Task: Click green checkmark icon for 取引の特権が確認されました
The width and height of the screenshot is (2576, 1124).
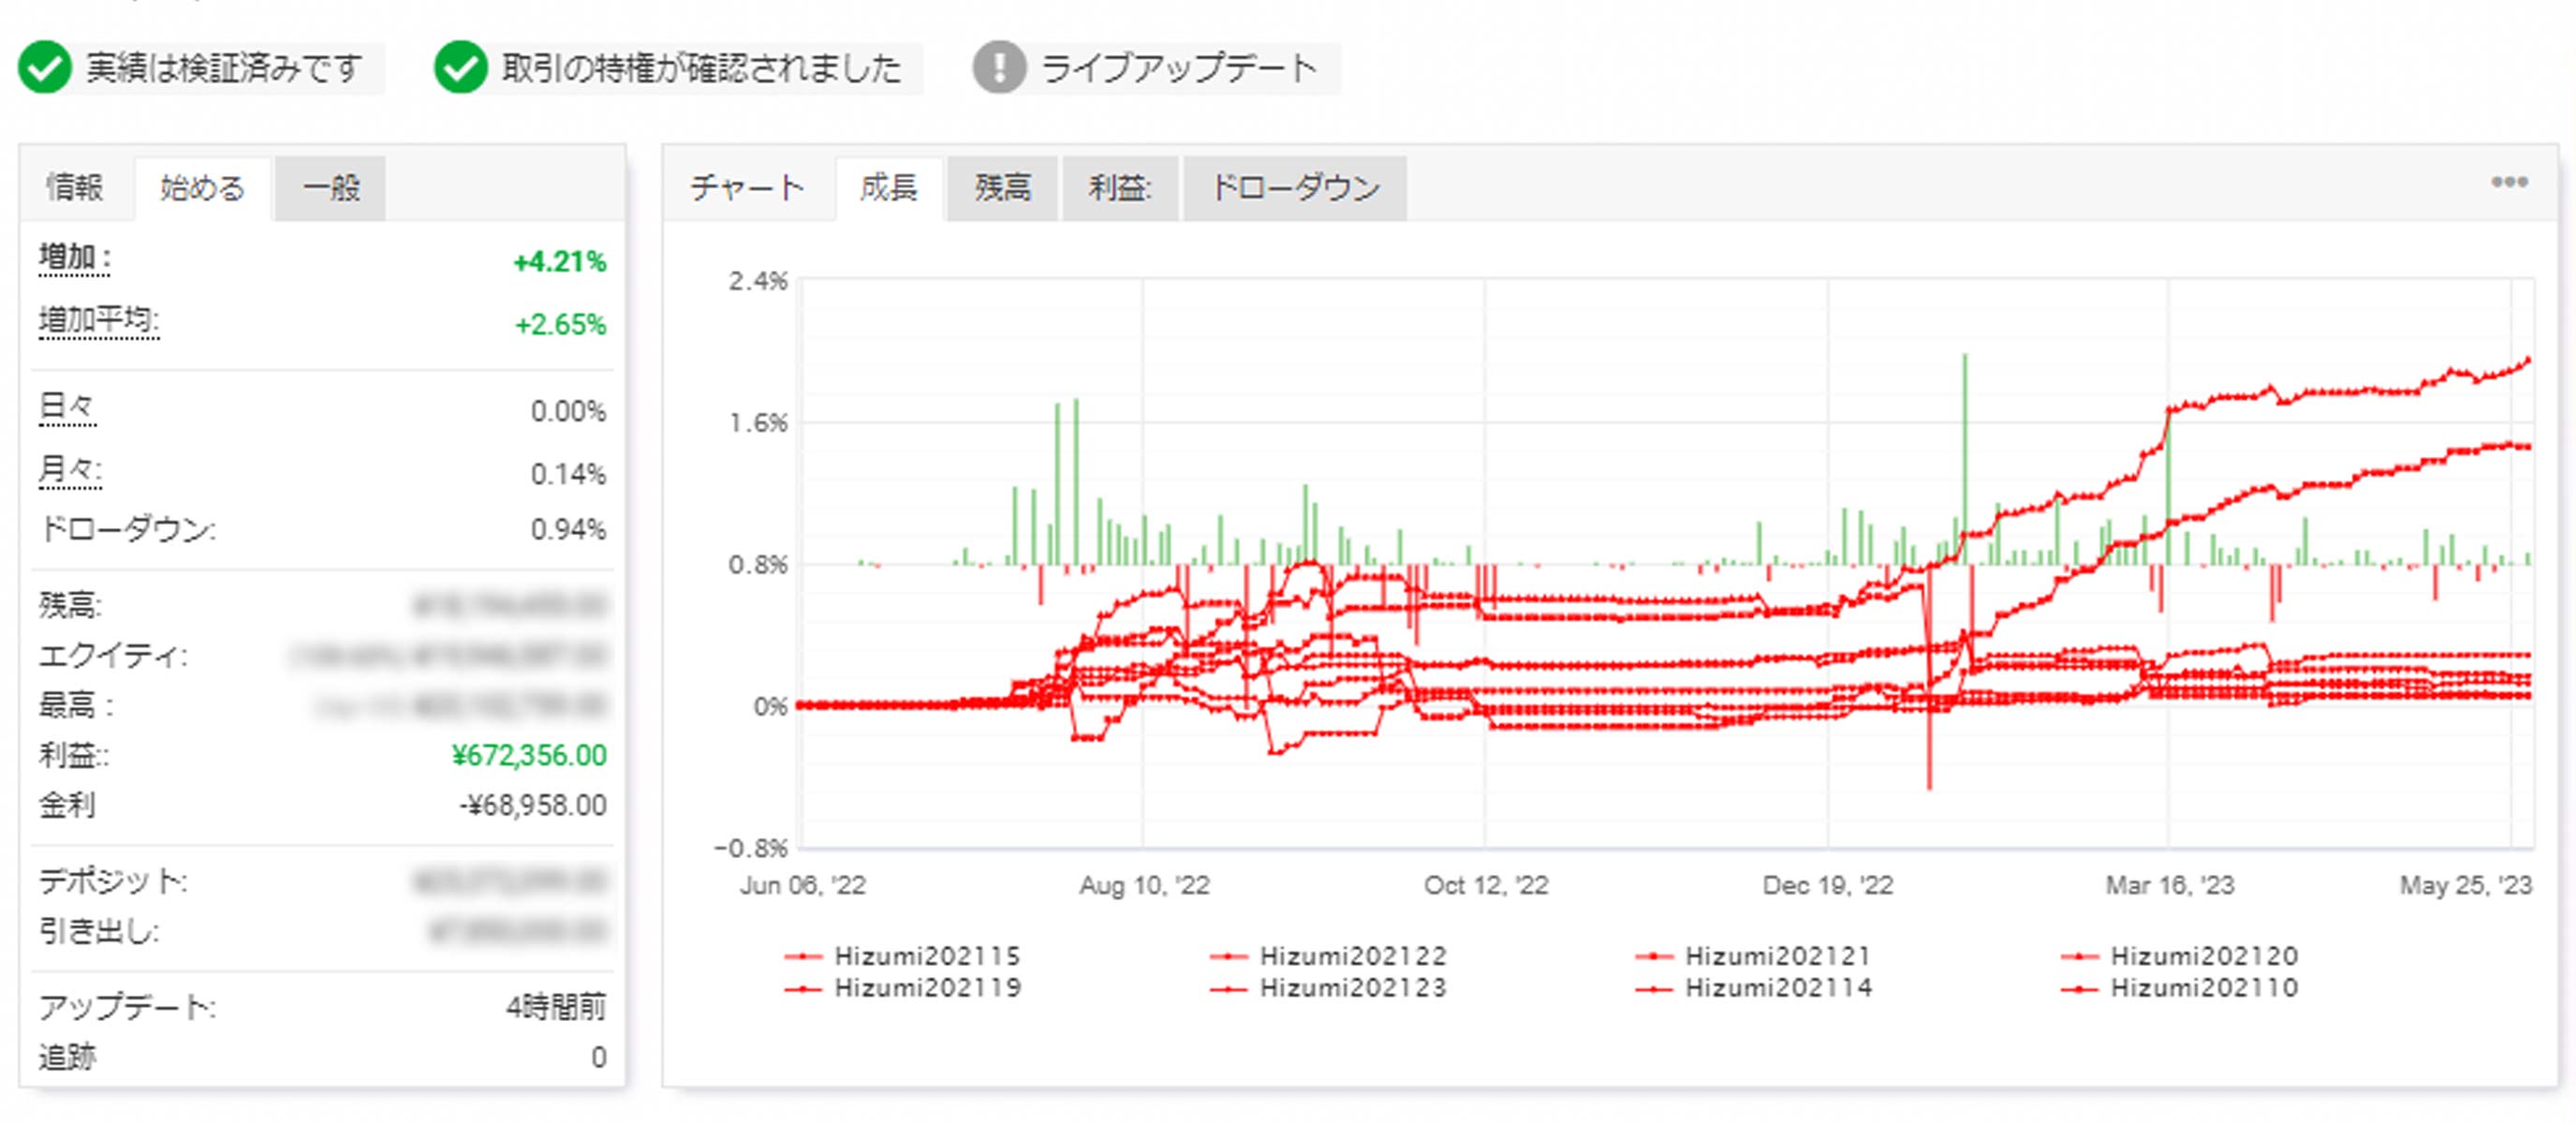Action: tap(460, 68)
